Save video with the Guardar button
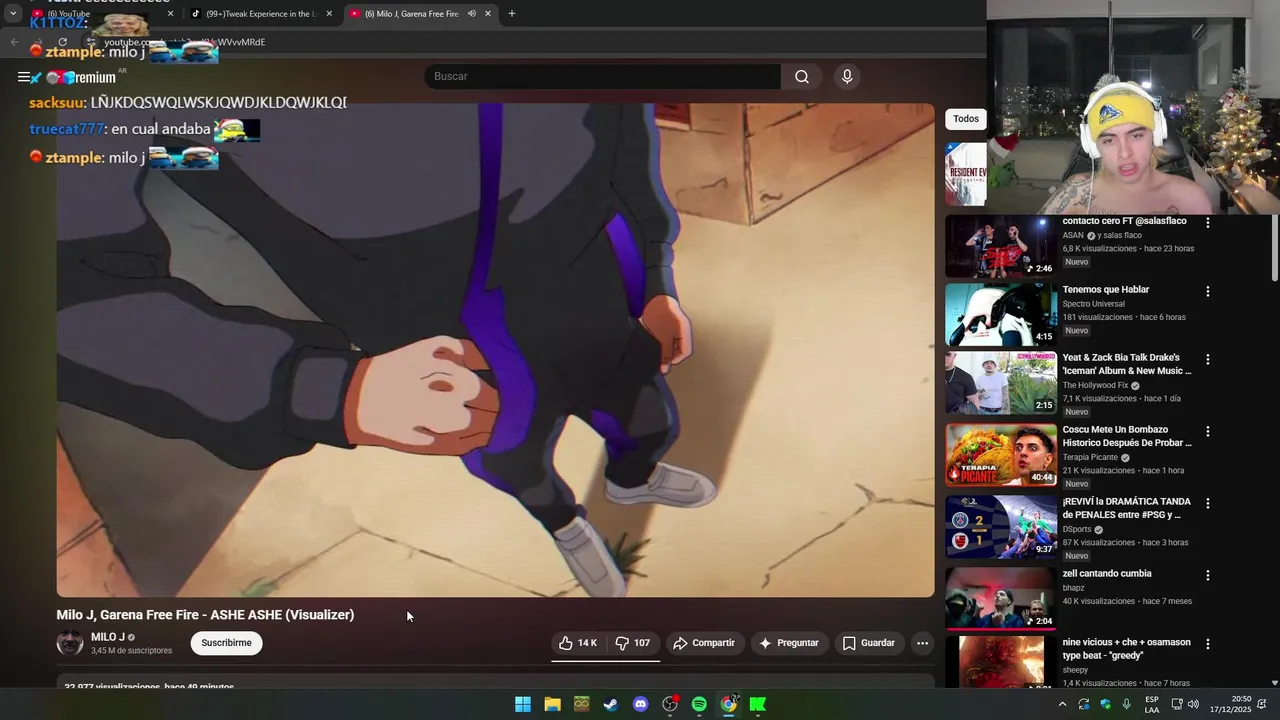Viewport: 1280px width, 720px height. (869, 643)
